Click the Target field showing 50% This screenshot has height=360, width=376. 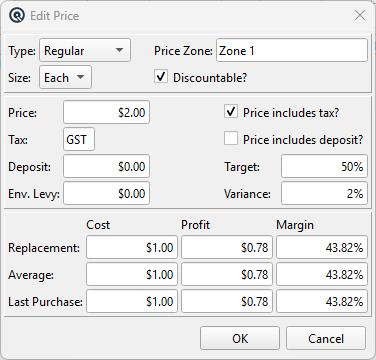pyautogui.click(x=324, y=166)
